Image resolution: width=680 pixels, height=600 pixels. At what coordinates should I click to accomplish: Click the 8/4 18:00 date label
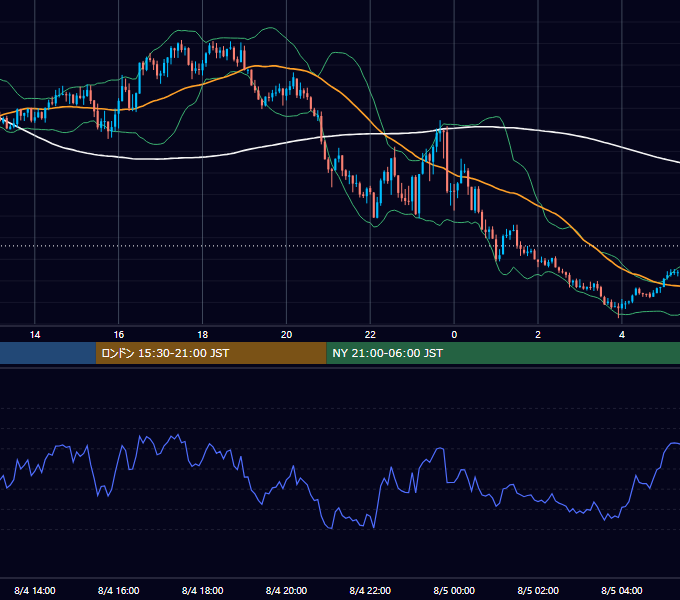pyautogui.click(x=203, y=590)
